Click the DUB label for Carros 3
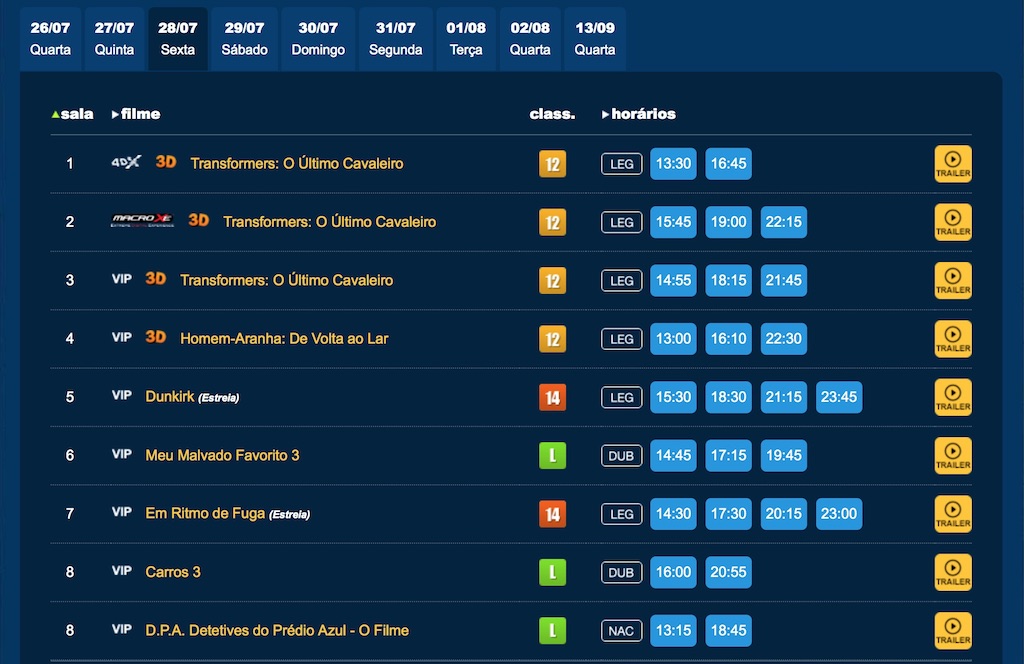1024x664 pixels. (x=622, y=572)
